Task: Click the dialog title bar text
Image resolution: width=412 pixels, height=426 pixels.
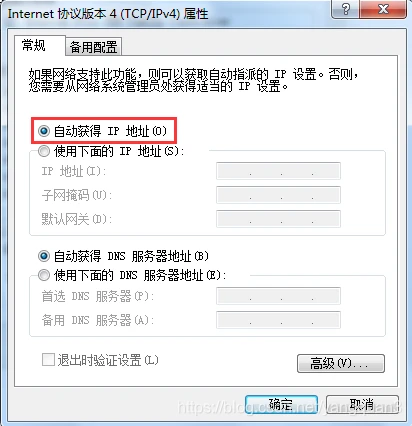Action: 108,14
